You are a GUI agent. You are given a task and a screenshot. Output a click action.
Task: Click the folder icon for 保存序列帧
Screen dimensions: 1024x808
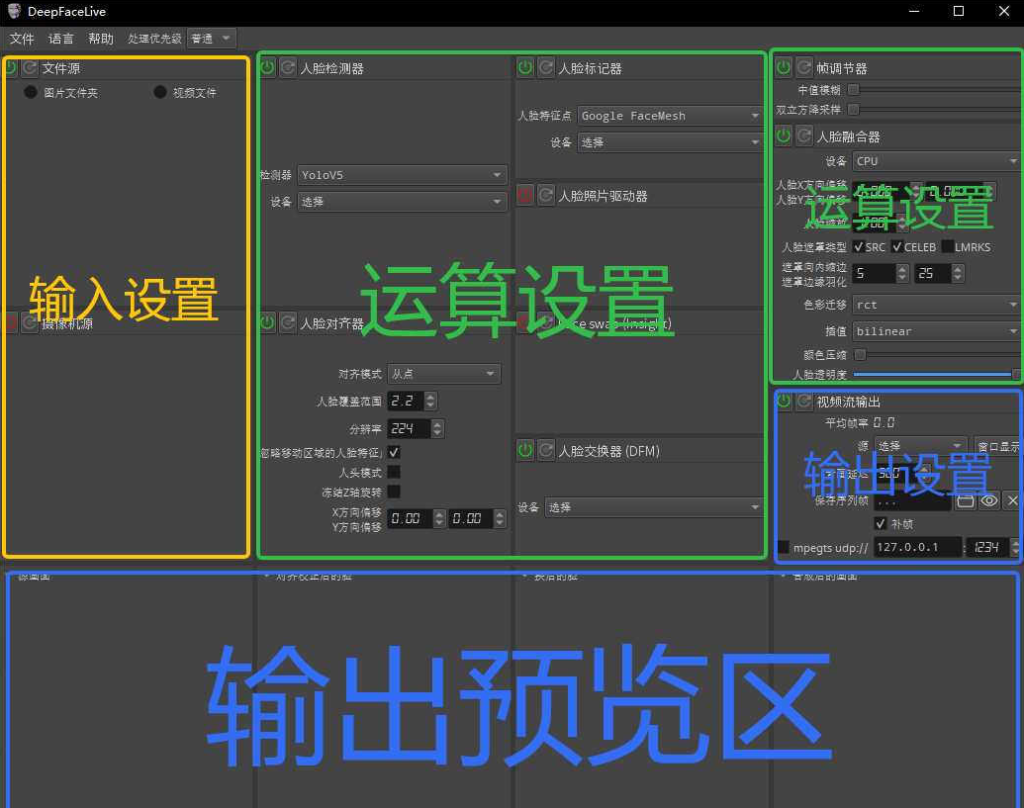965,500
